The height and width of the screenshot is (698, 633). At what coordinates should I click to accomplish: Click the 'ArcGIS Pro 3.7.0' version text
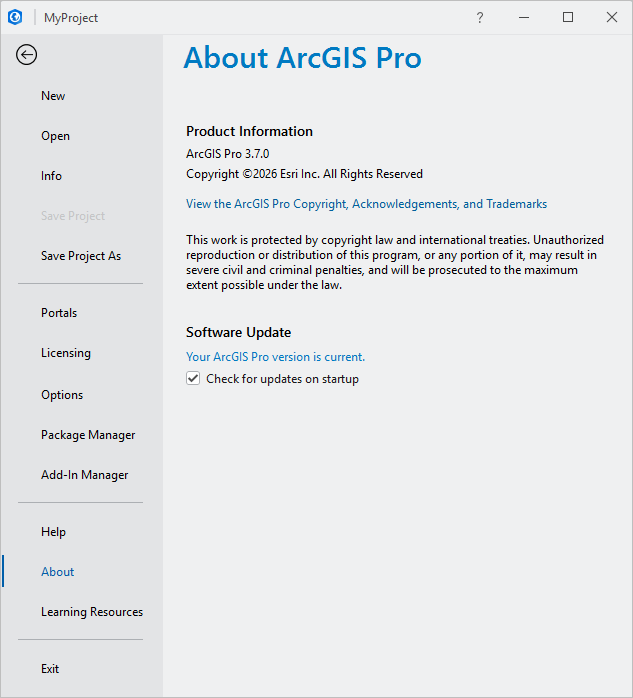227,154
